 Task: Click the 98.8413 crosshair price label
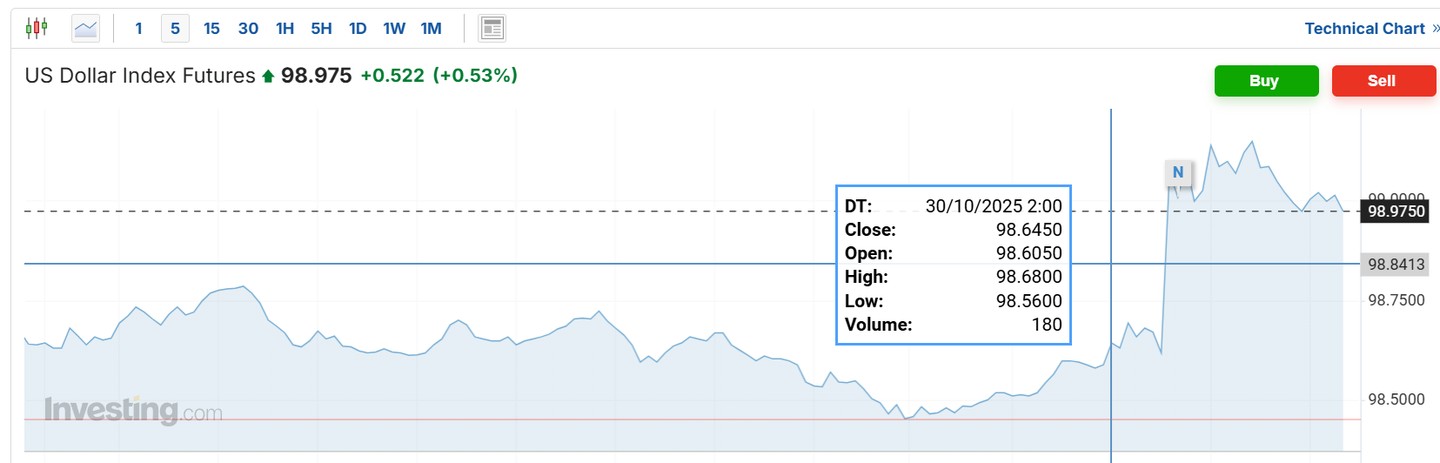(1396, 264)
